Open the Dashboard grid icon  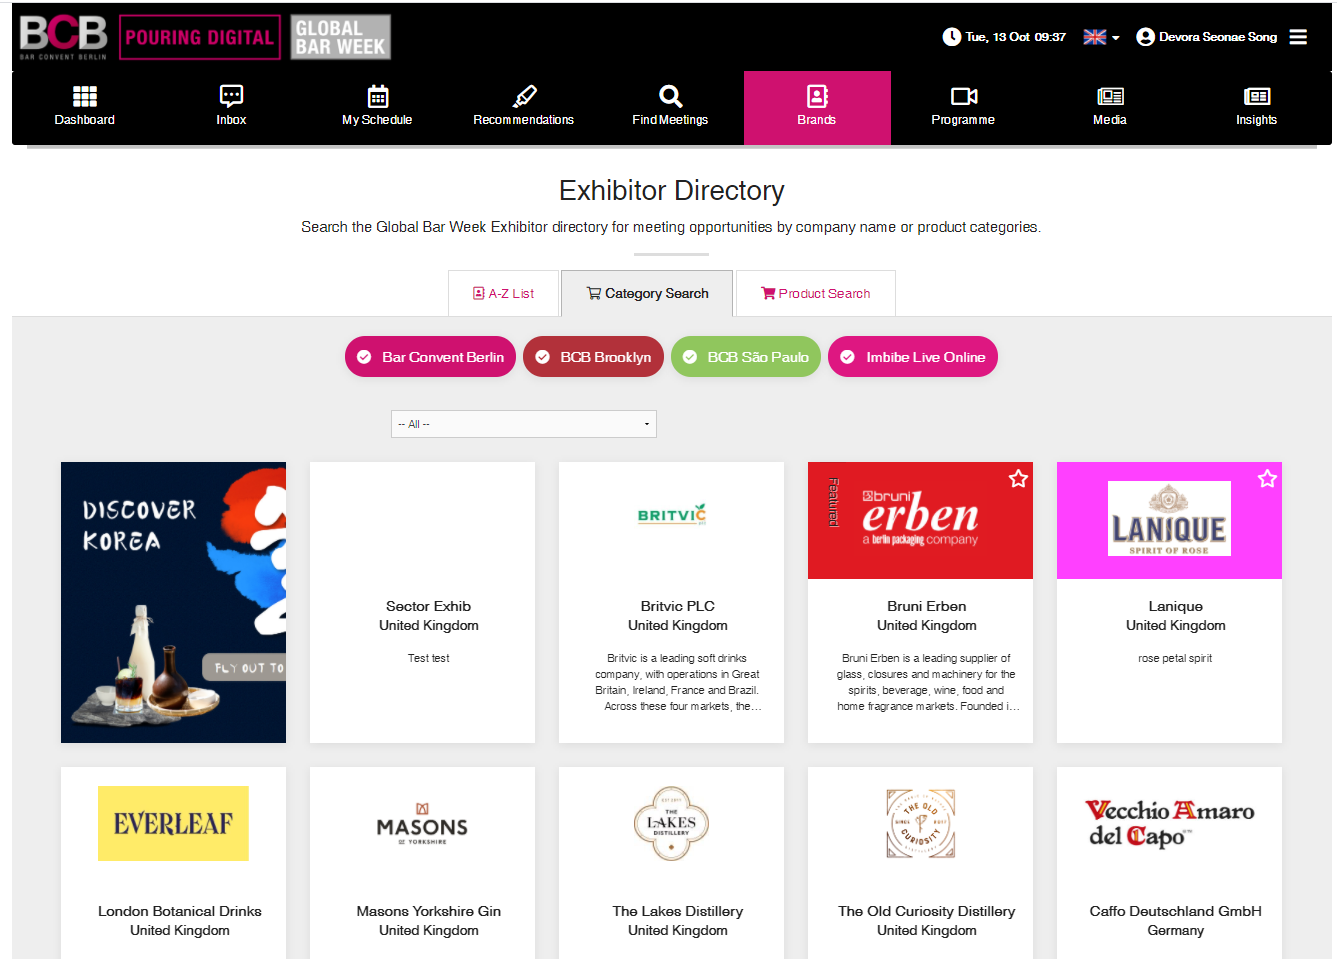point(85,96)
